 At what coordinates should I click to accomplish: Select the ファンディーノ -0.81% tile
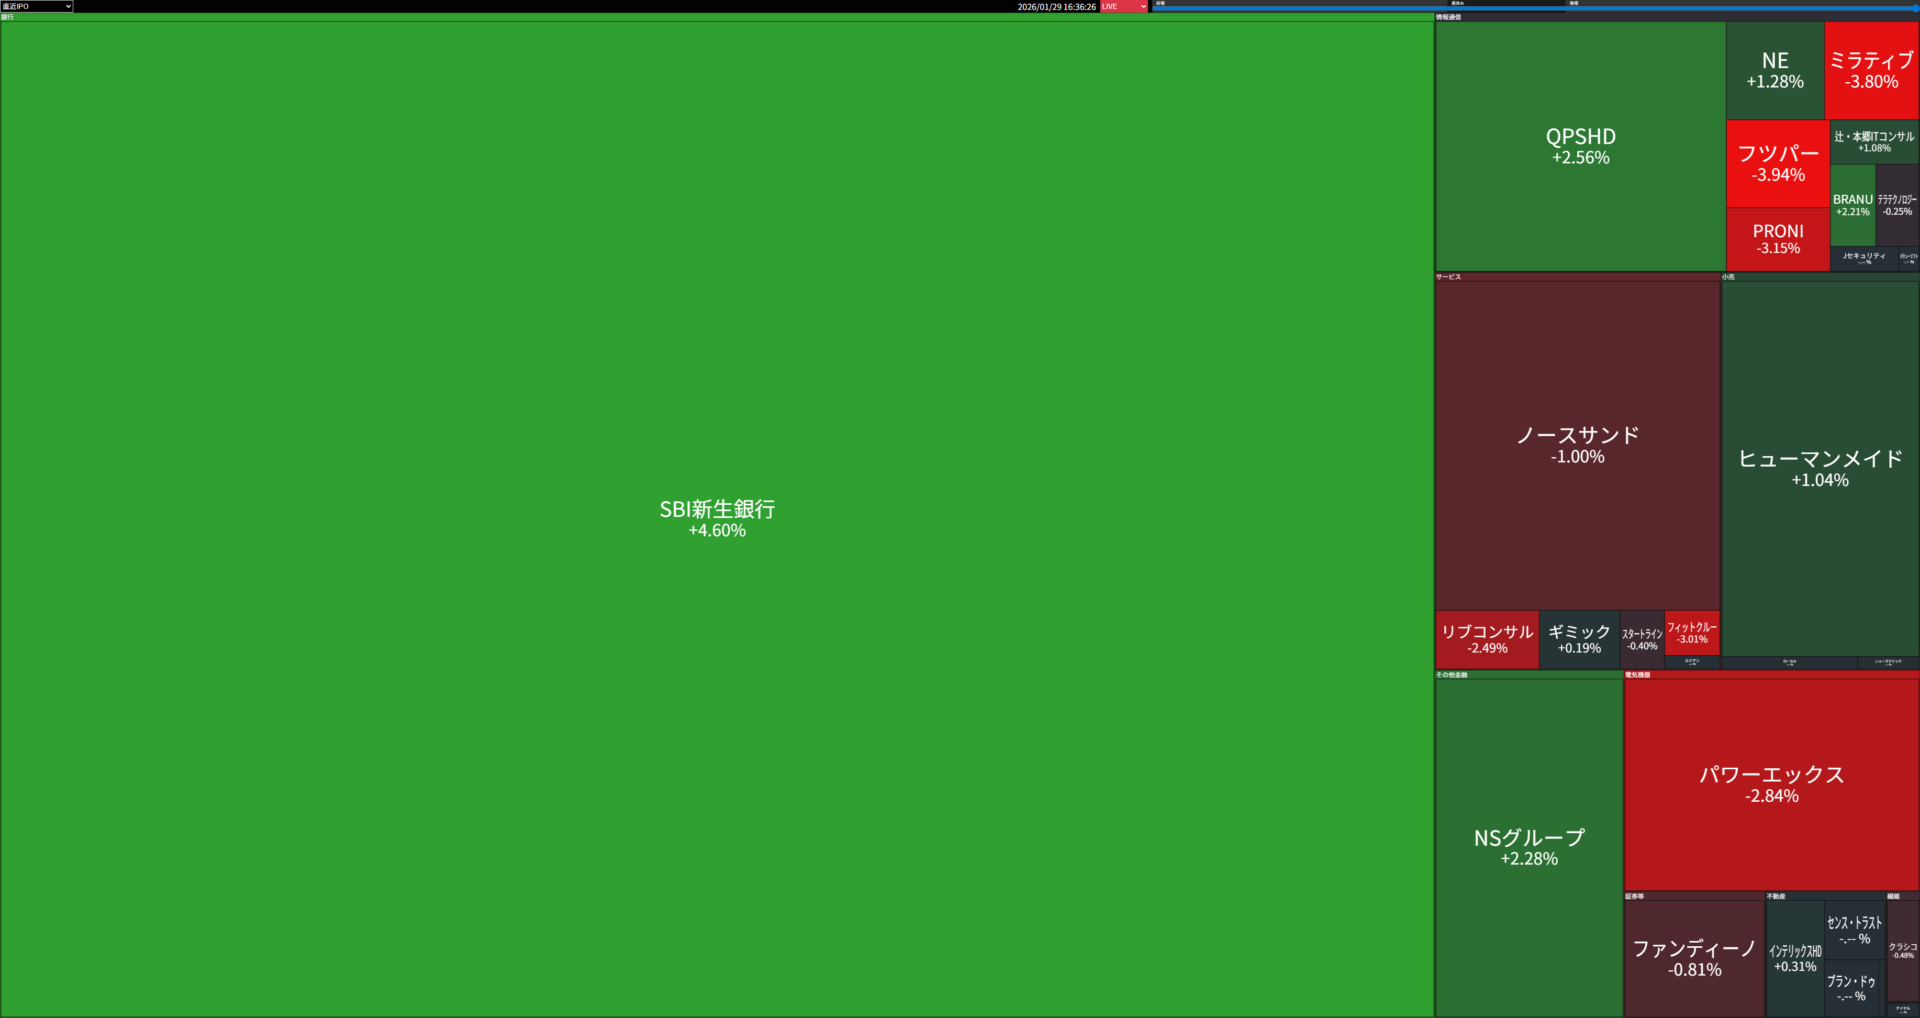[1694, 957]
